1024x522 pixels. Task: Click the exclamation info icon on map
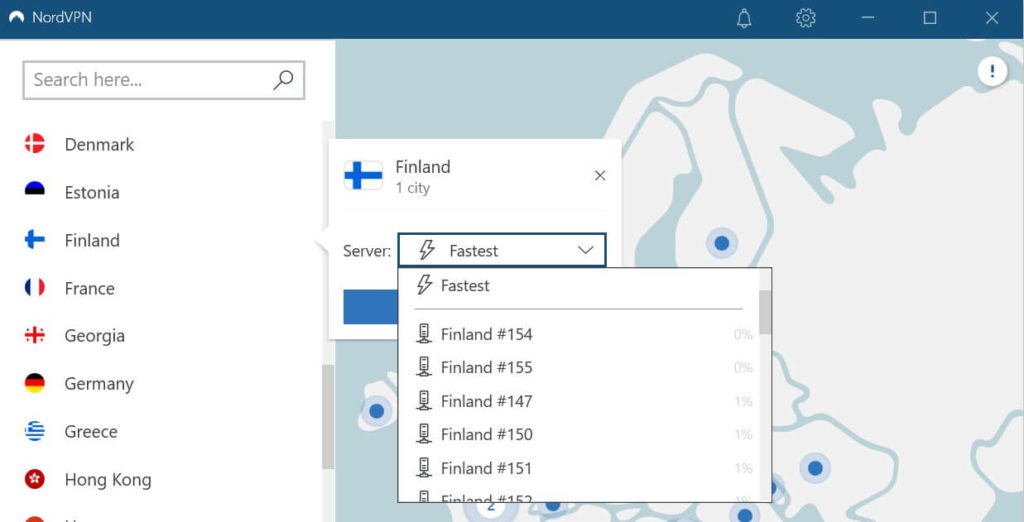tap(992, 71)
